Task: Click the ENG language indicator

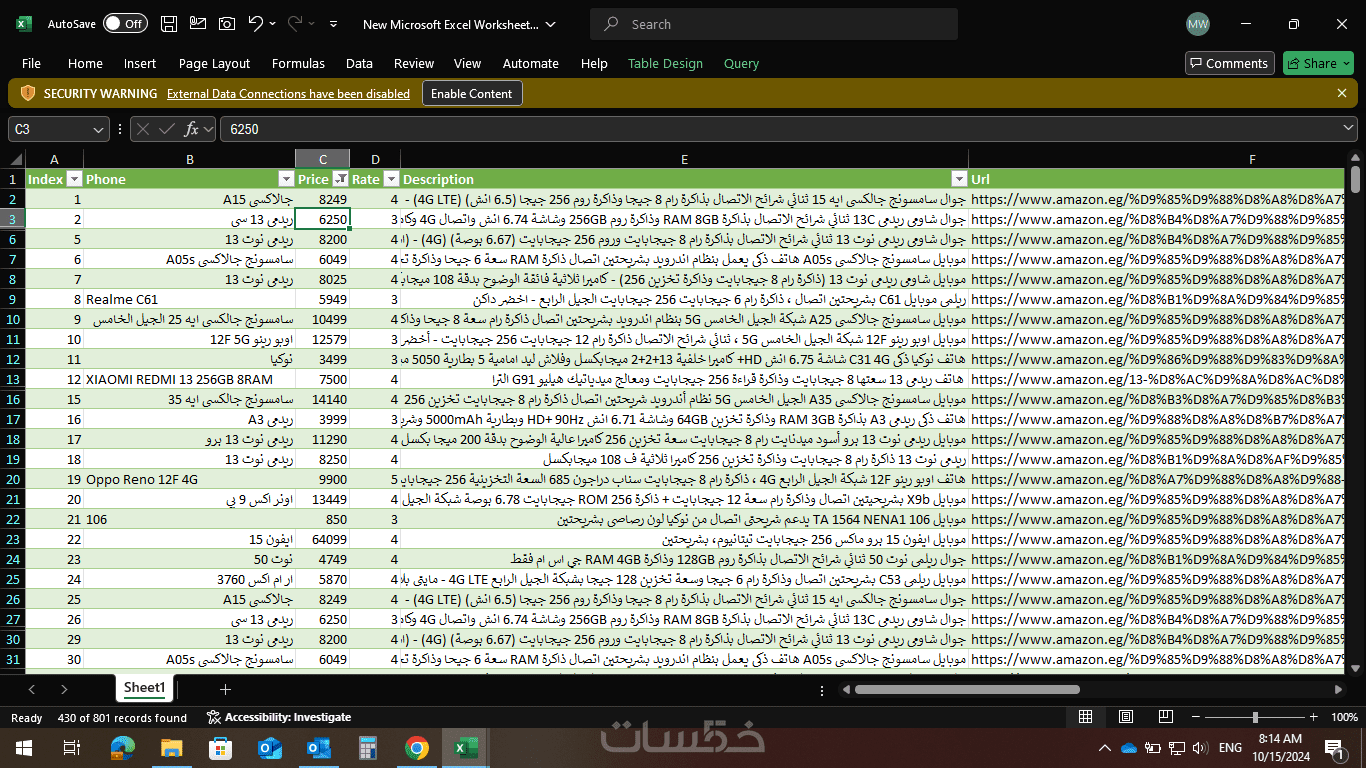Action: point(1230,748)
